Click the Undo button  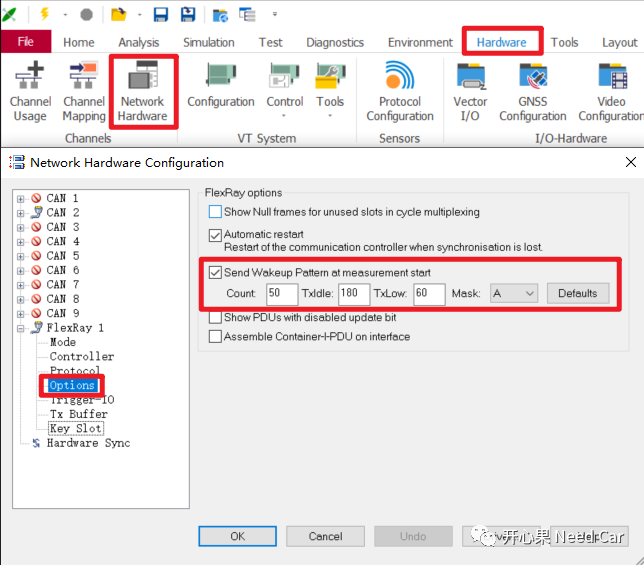(413, 536)
